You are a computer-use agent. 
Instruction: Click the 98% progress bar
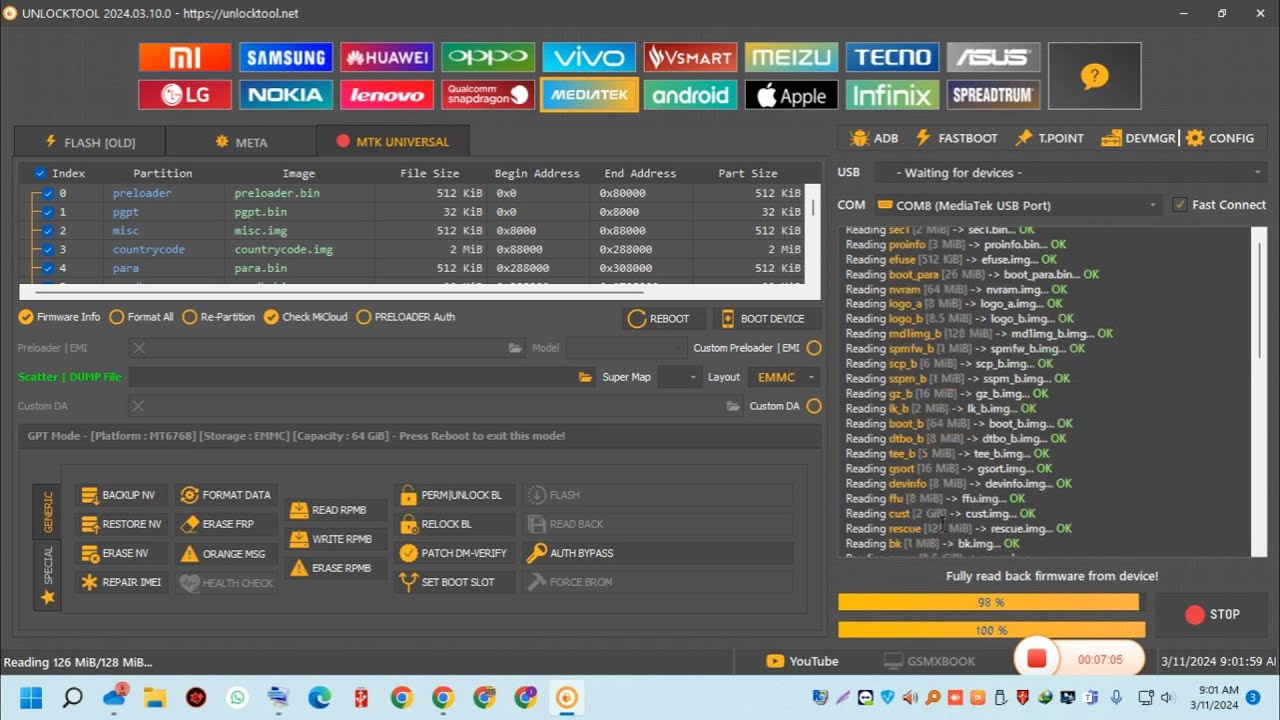(x=990, y=602)
